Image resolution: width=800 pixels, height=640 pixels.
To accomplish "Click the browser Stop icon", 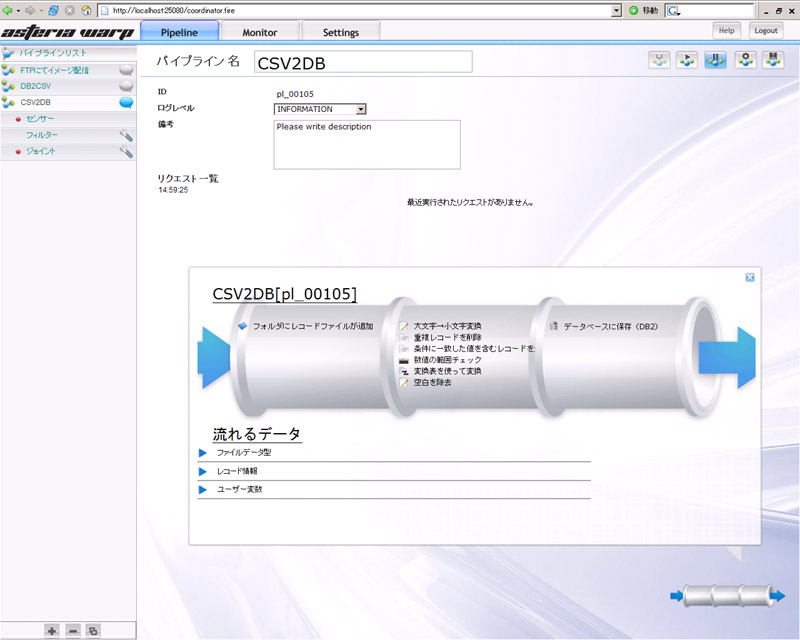I will [x=70, y=10].
